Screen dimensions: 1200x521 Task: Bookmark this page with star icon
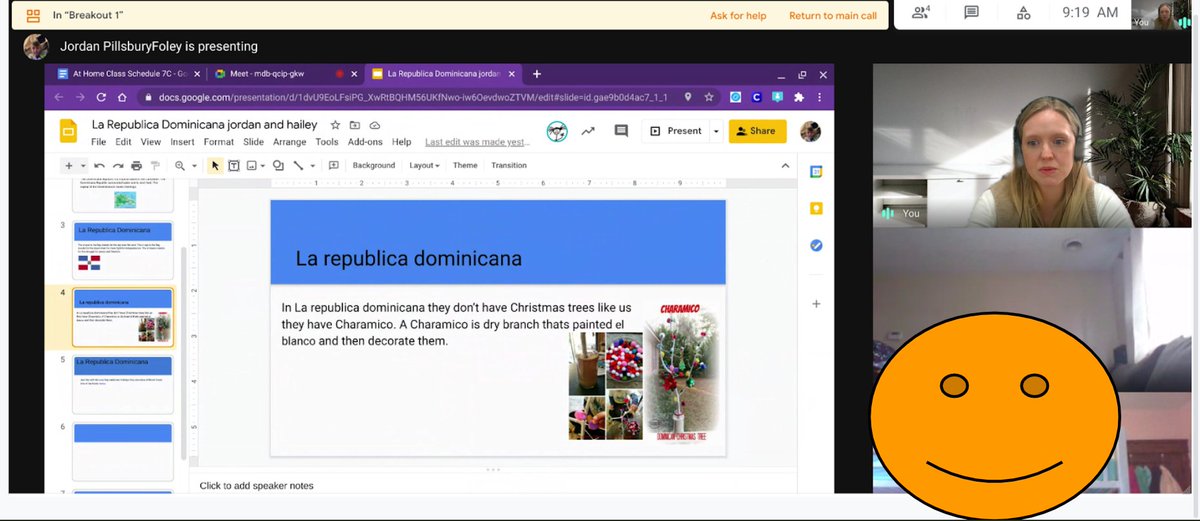(x=709, y=98)
